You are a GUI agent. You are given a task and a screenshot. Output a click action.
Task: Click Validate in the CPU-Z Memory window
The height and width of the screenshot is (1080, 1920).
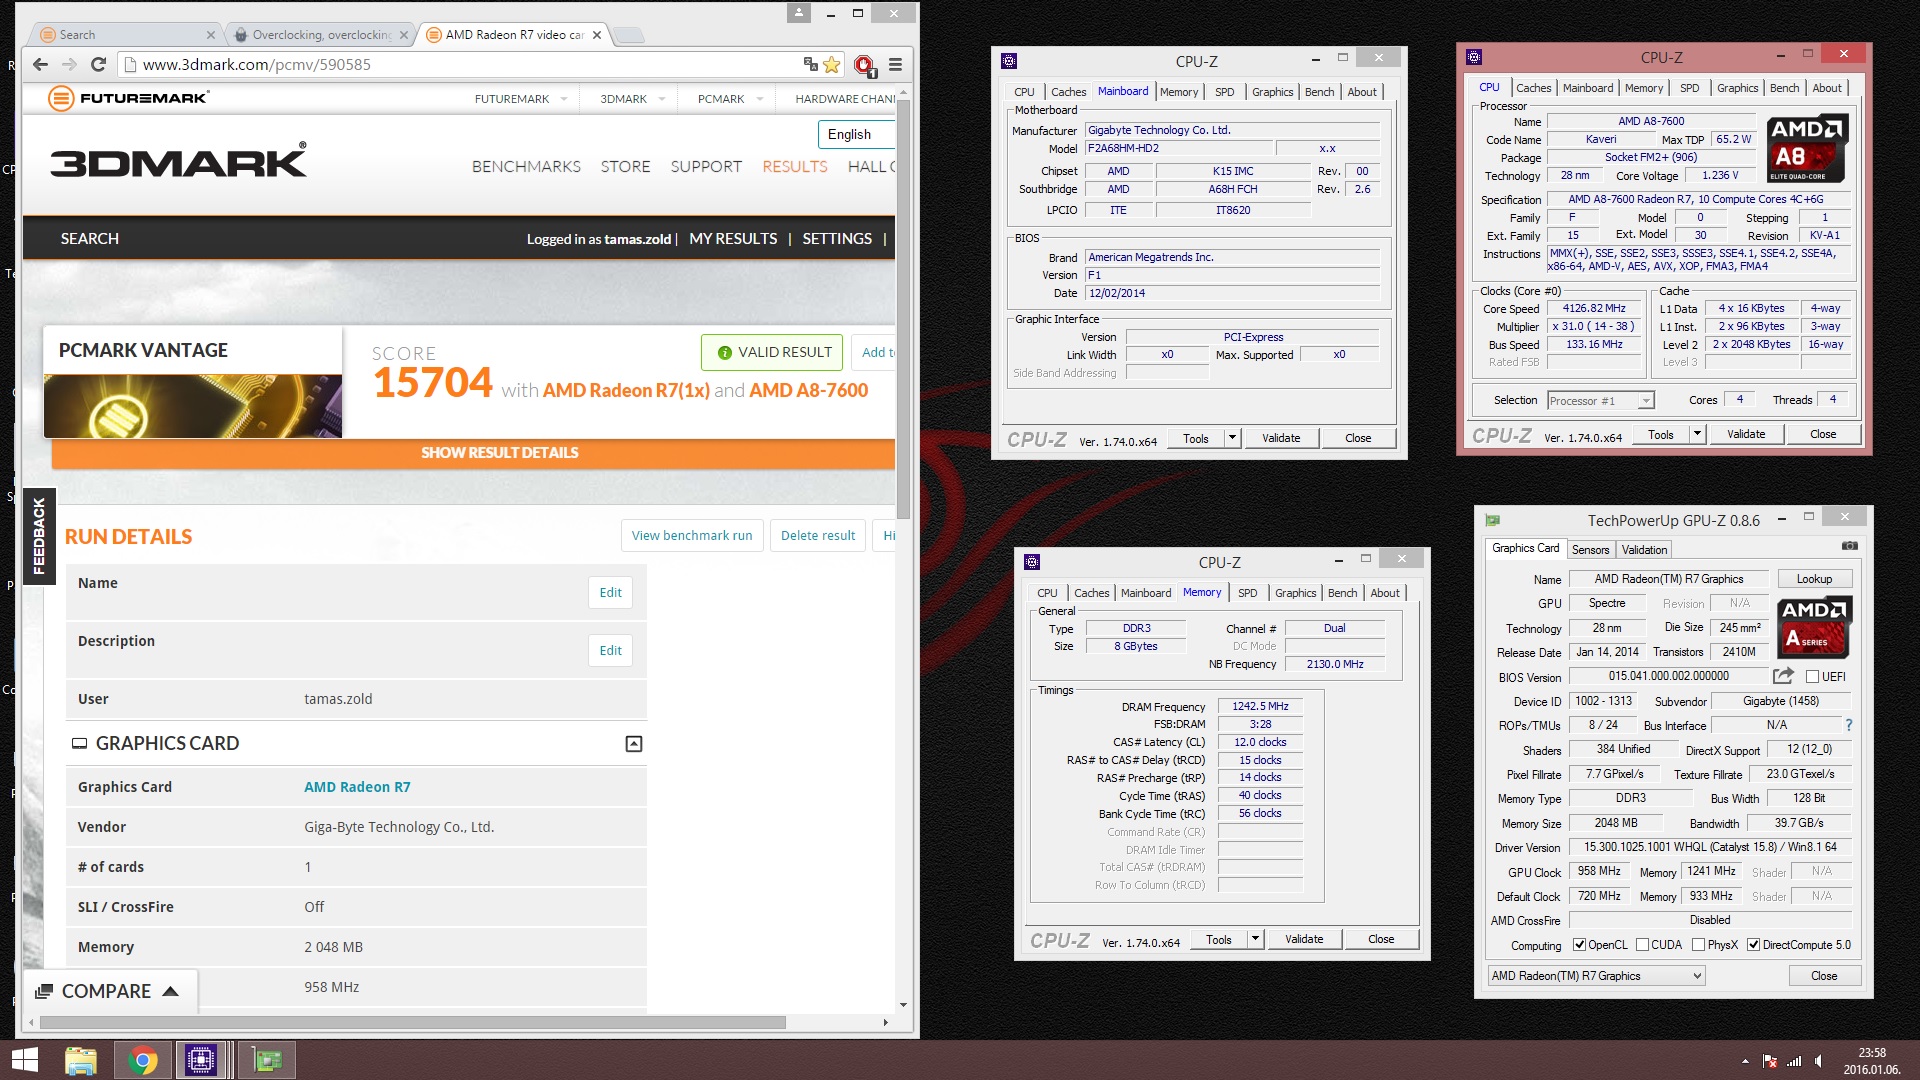pyautogui.click(x=1303, y=939)
